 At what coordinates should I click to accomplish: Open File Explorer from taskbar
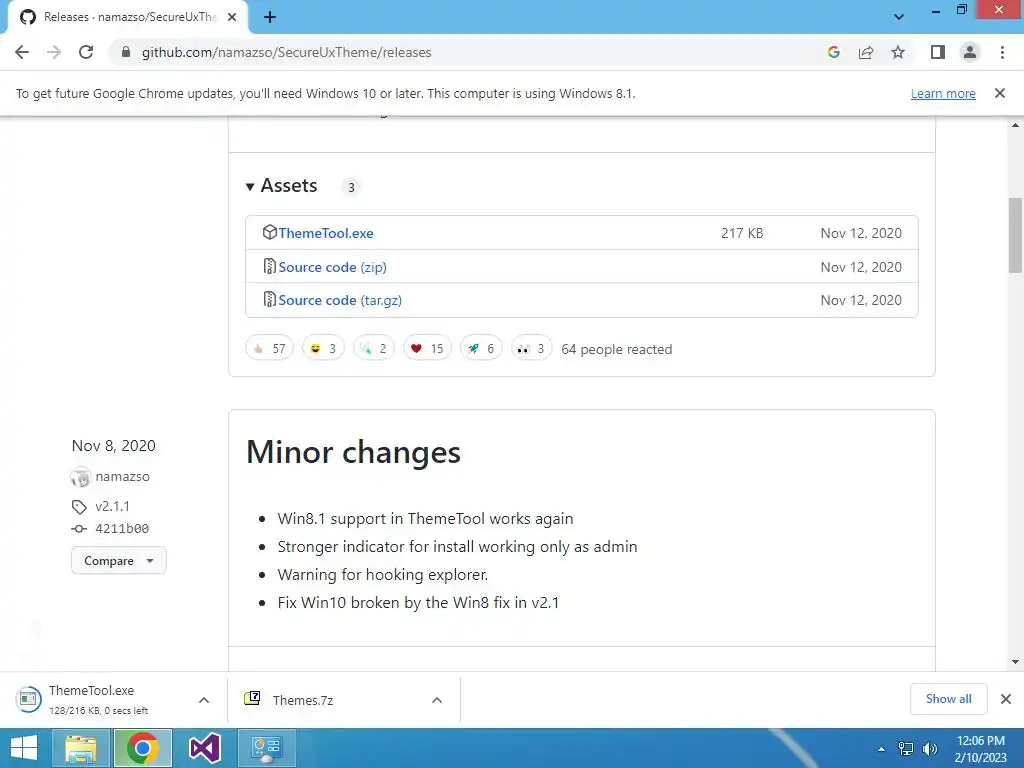[x=80, y=748]
